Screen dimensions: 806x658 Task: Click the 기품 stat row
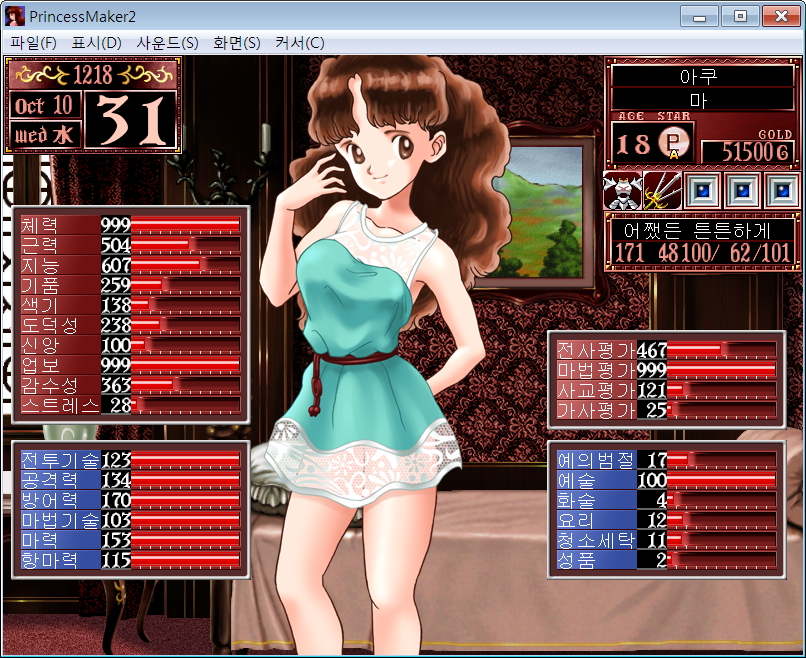coord(131,285)
